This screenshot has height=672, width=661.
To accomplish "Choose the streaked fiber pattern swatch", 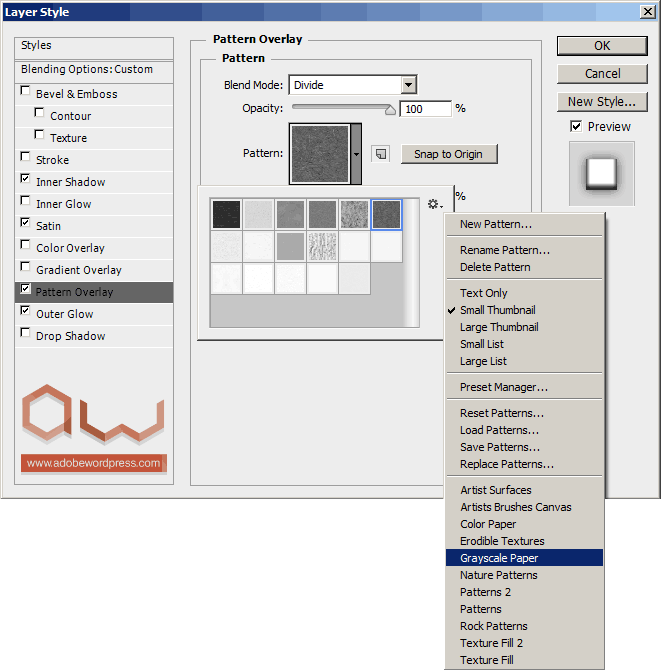I will tap(322, 246).
